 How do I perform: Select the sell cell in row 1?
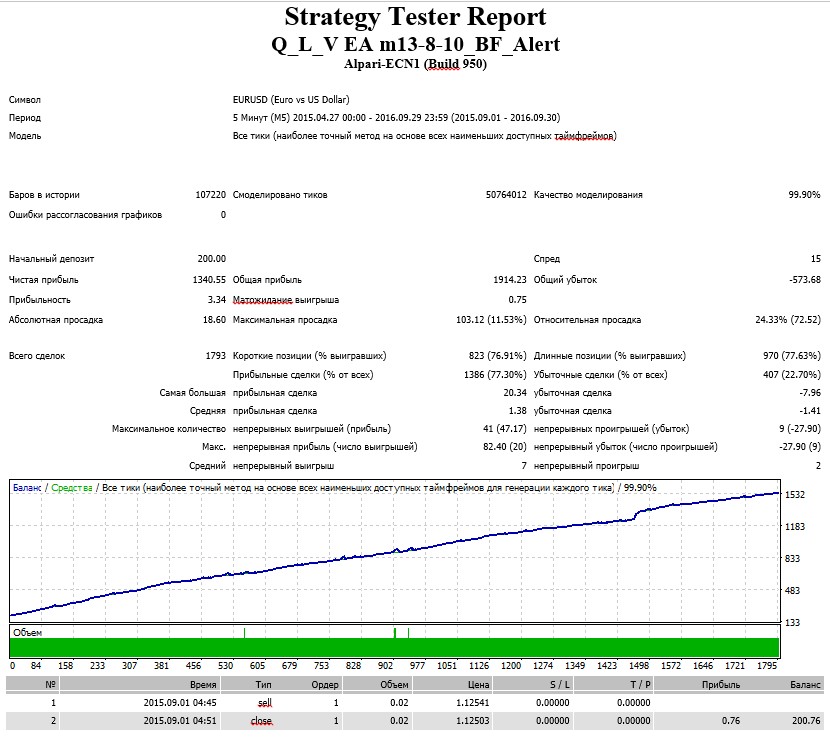[x=265, y=703]
